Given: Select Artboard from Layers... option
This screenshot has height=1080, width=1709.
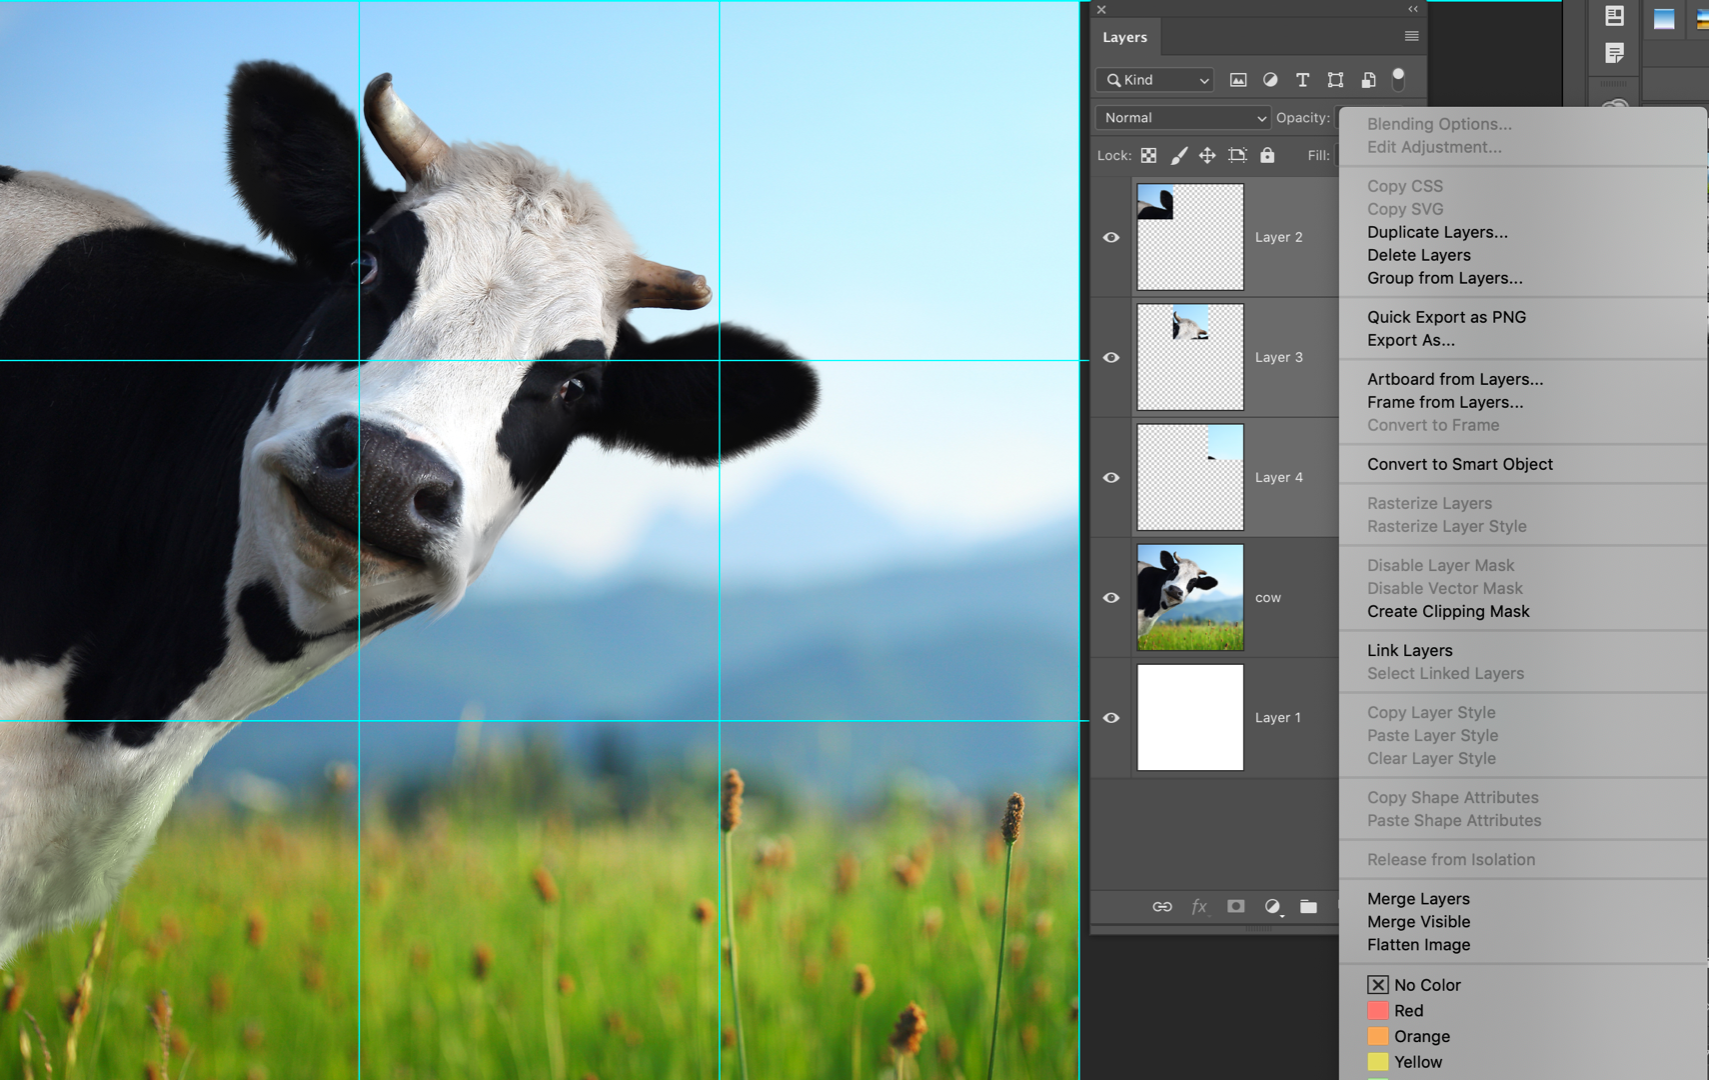Looking at the screenshot, I should pos(1455,379).
